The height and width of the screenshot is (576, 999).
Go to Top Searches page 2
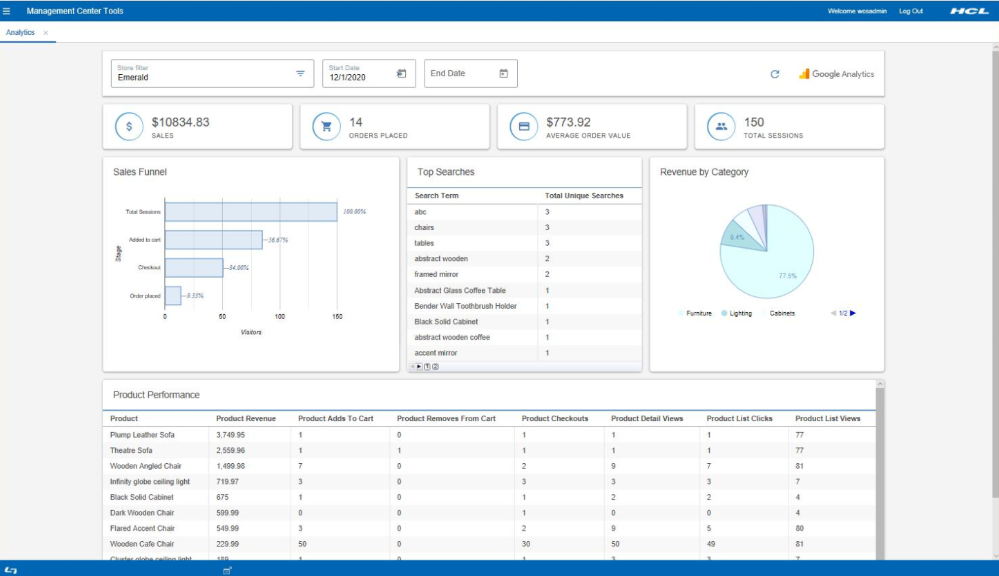tap(435, 366)
